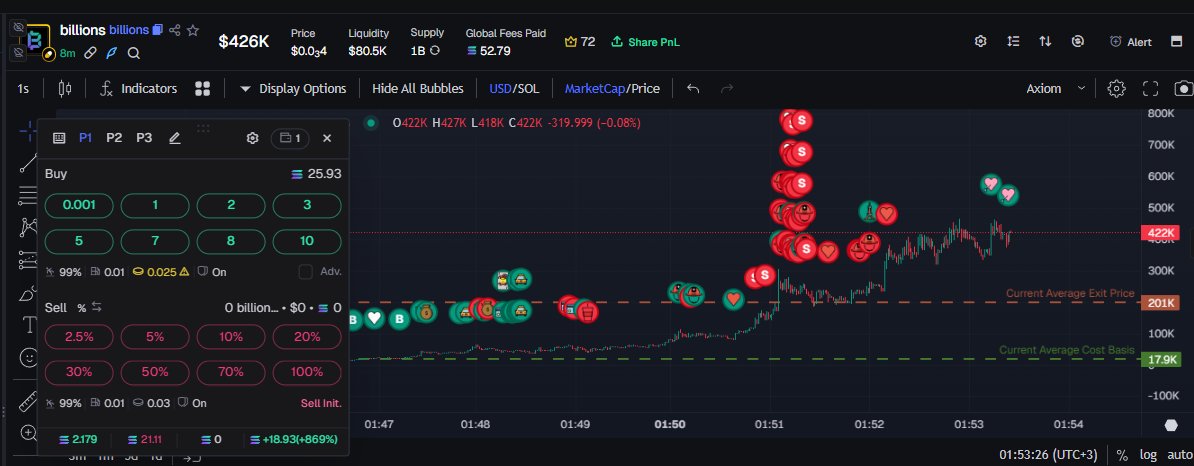Copy the billions token address
Screen dimensions: 1194x466
[x=158, y=30]
